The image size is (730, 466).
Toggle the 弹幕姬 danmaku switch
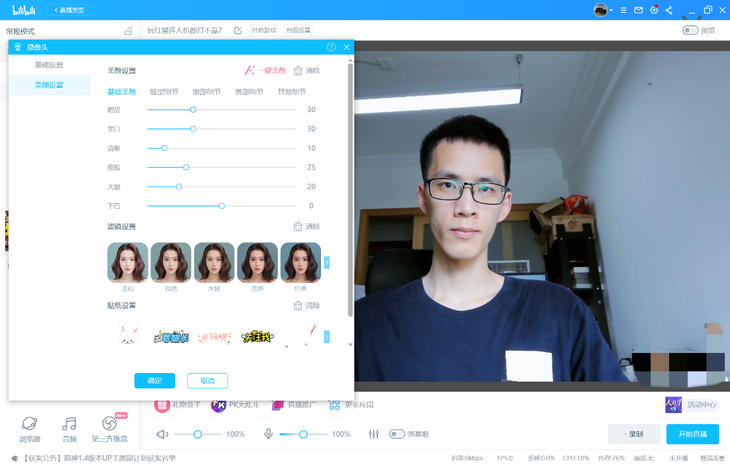pyautogui.click(x=397, y=434)
